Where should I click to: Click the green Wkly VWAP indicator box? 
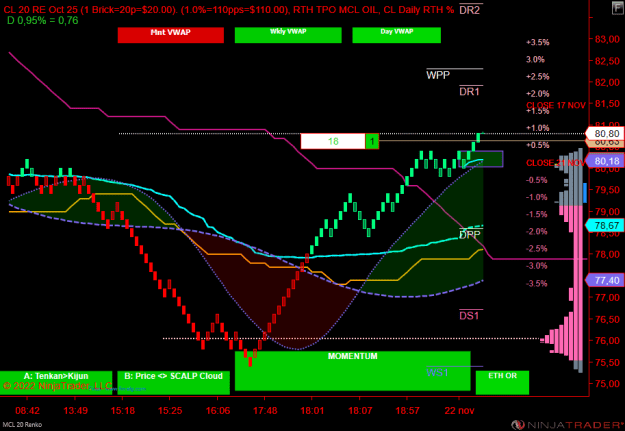tap(288, 35)
